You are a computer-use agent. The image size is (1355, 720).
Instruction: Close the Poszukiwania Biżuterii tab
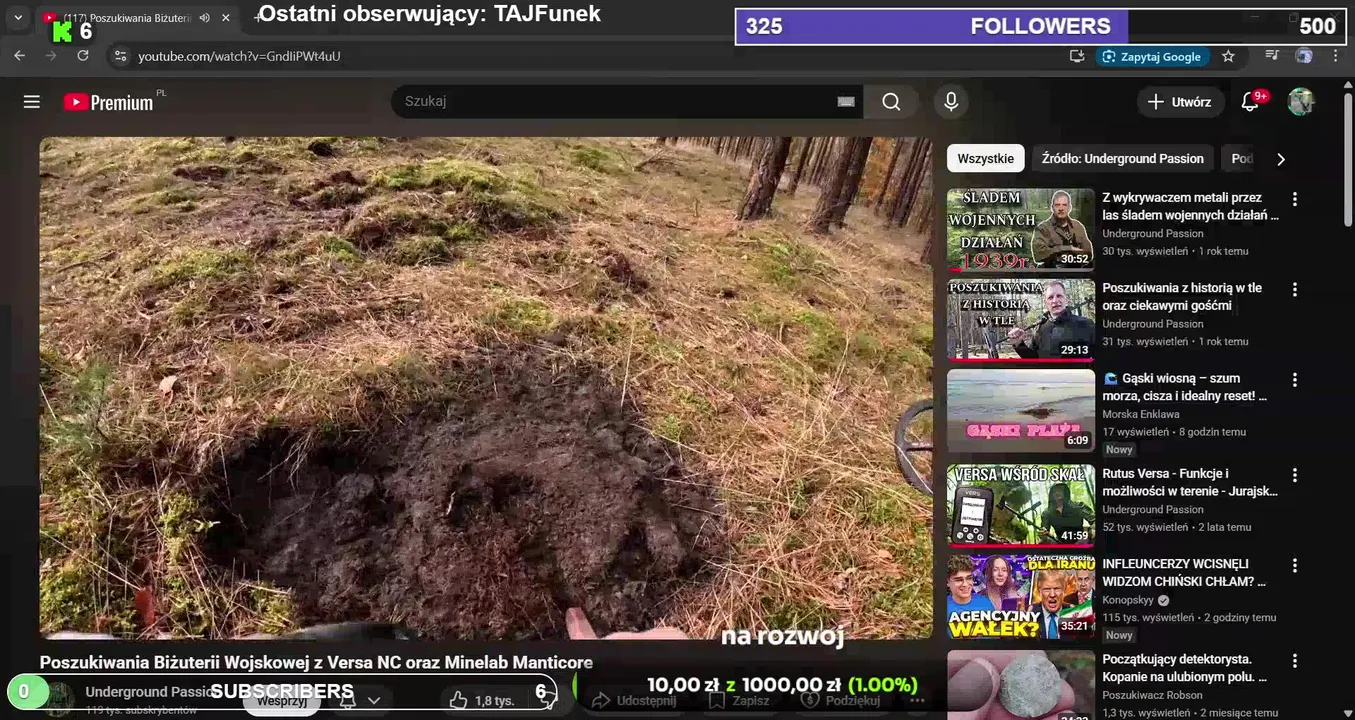(x=226, y=18)
